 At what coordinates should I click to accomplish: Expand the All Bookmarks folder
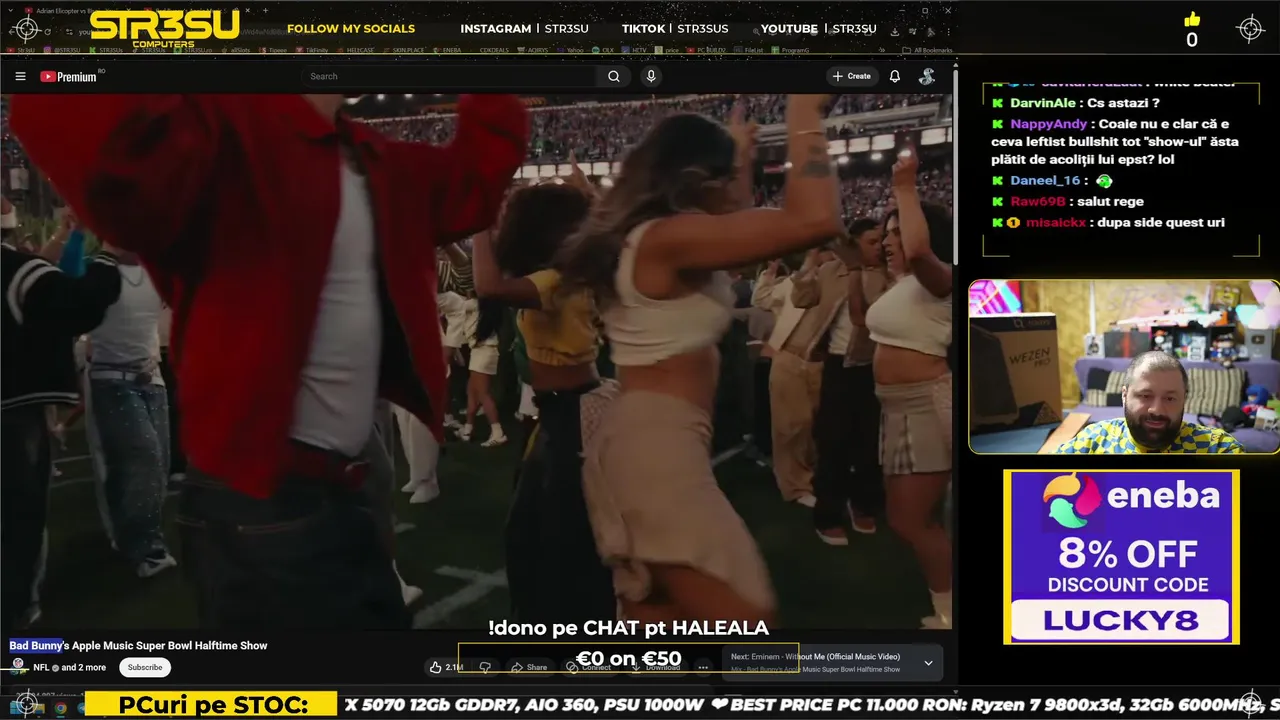(926, 50)
